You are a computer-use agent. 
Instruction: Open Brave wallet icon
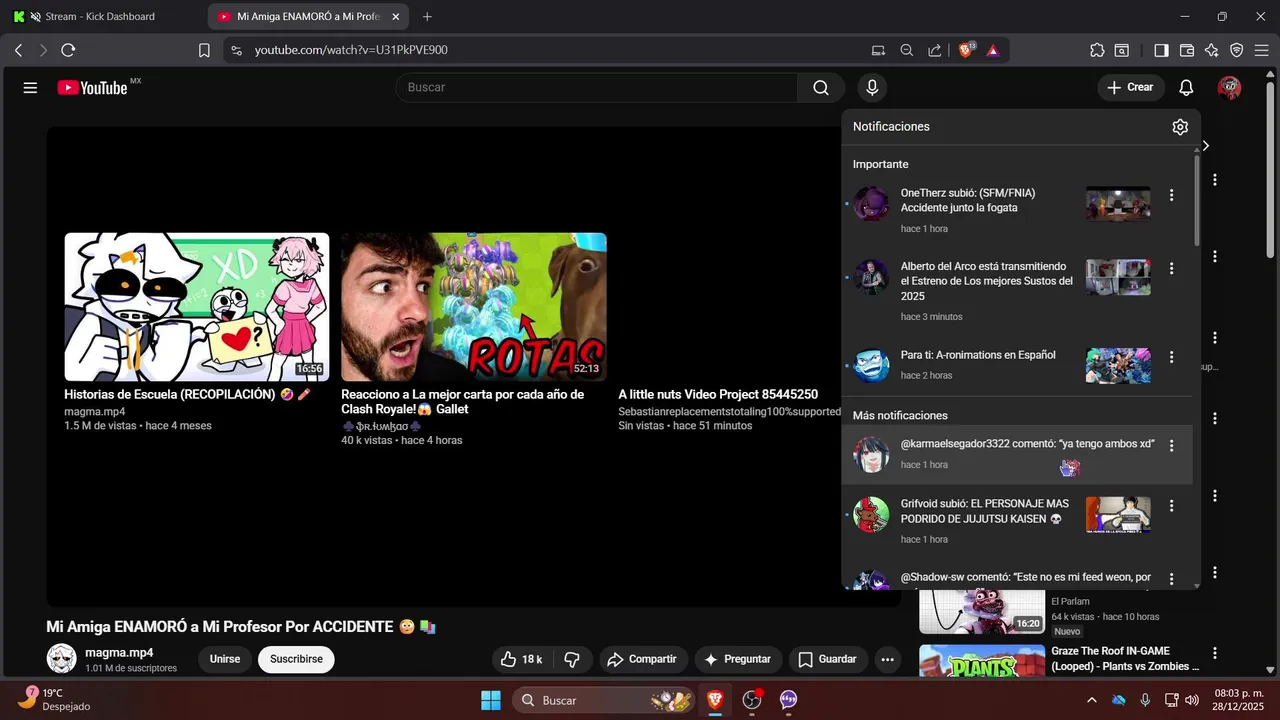pyautogui.click(x=1187, y=50)
